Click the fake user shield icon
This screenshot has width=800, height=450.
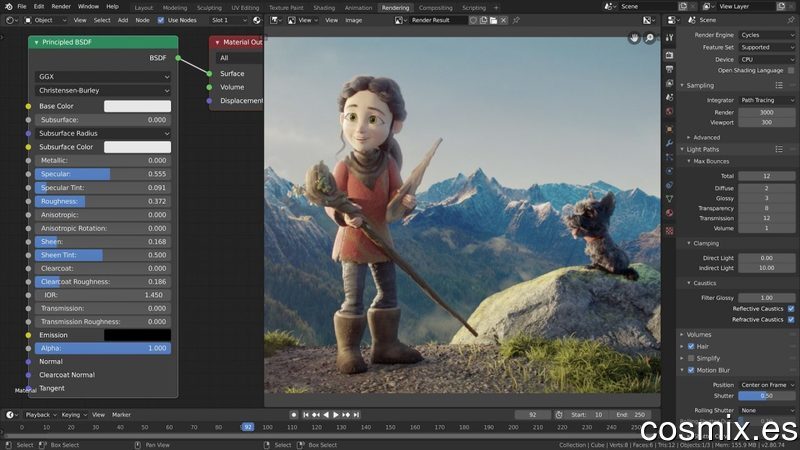click(x=473, y=20)
